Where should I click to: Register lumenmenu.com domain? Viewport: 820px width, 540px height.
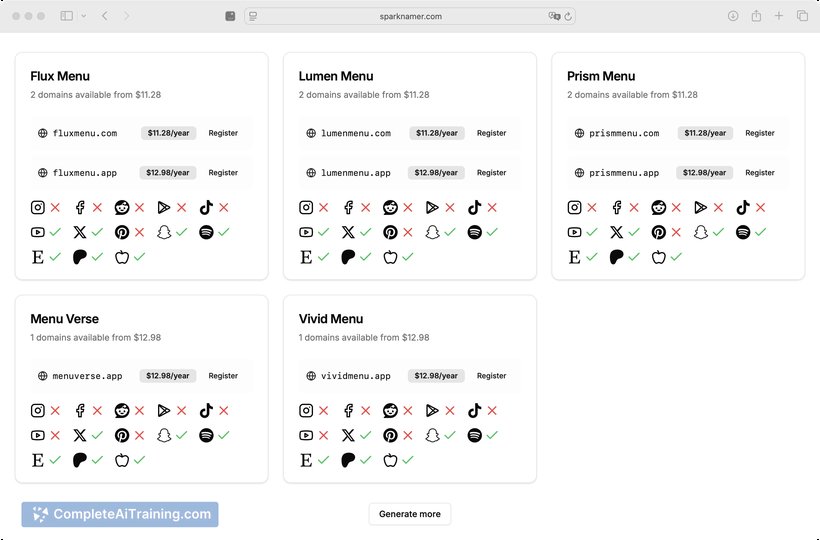492,133
